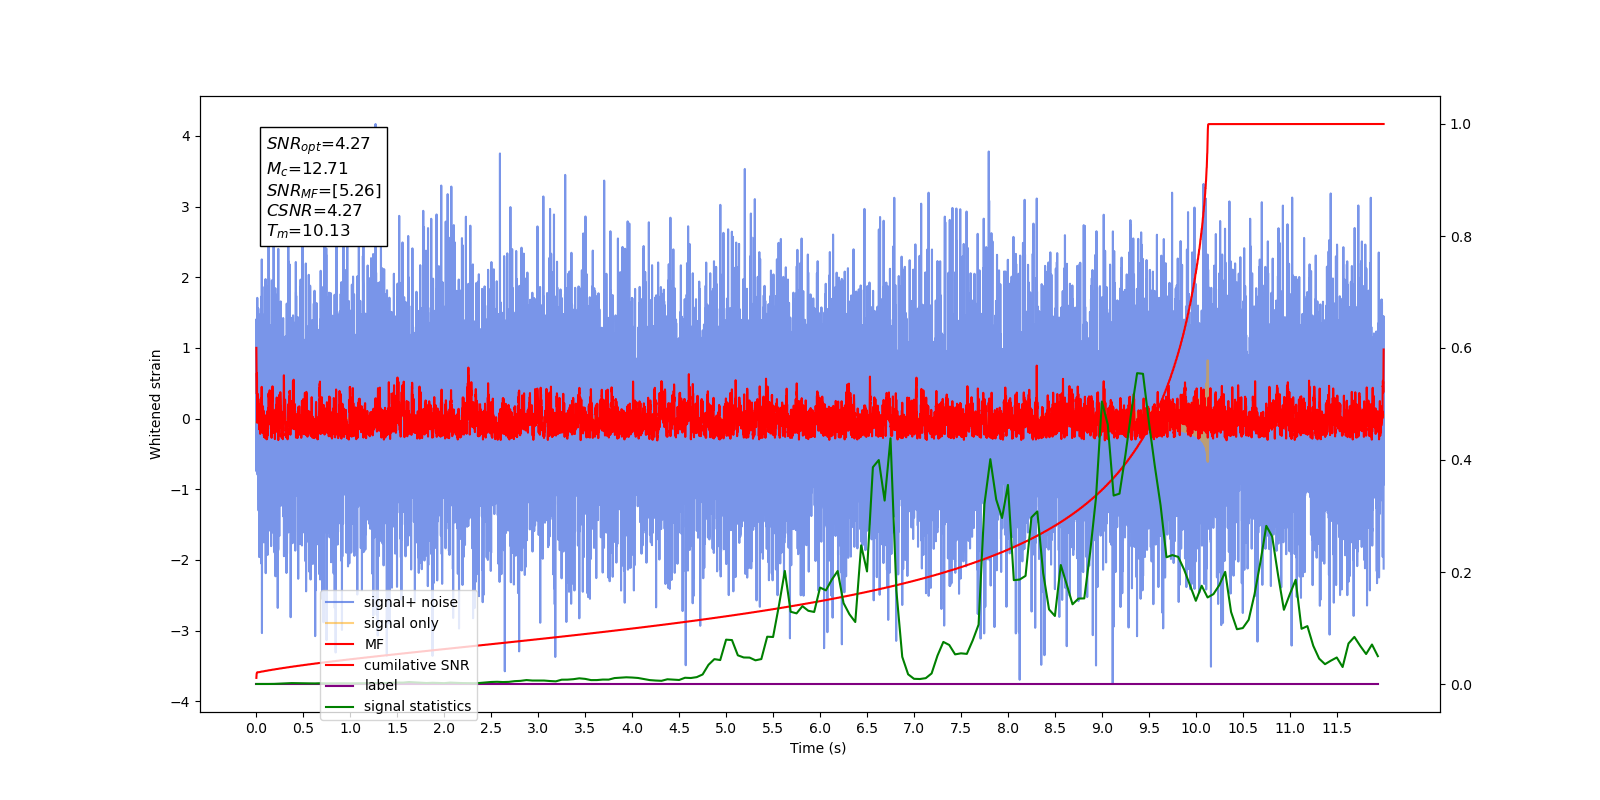The image size is (1600, 800).
Task: Select the 10.5 time axis tick label
Action: 1243,728
